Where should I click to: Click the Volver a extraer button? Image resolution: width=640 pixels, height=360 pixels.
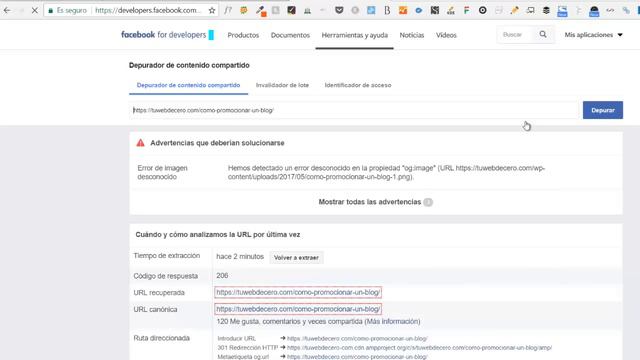pos(296,258)
